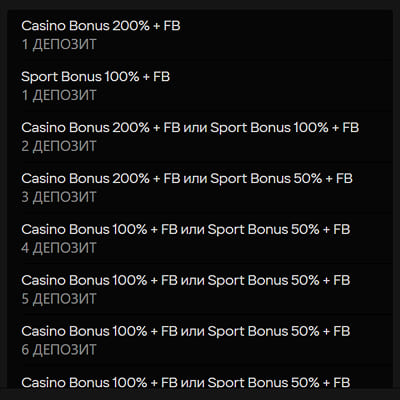Click the 6 ДЕПОЗИТ label
Viewport: 400px width, 400px height.
click(59, 350)
